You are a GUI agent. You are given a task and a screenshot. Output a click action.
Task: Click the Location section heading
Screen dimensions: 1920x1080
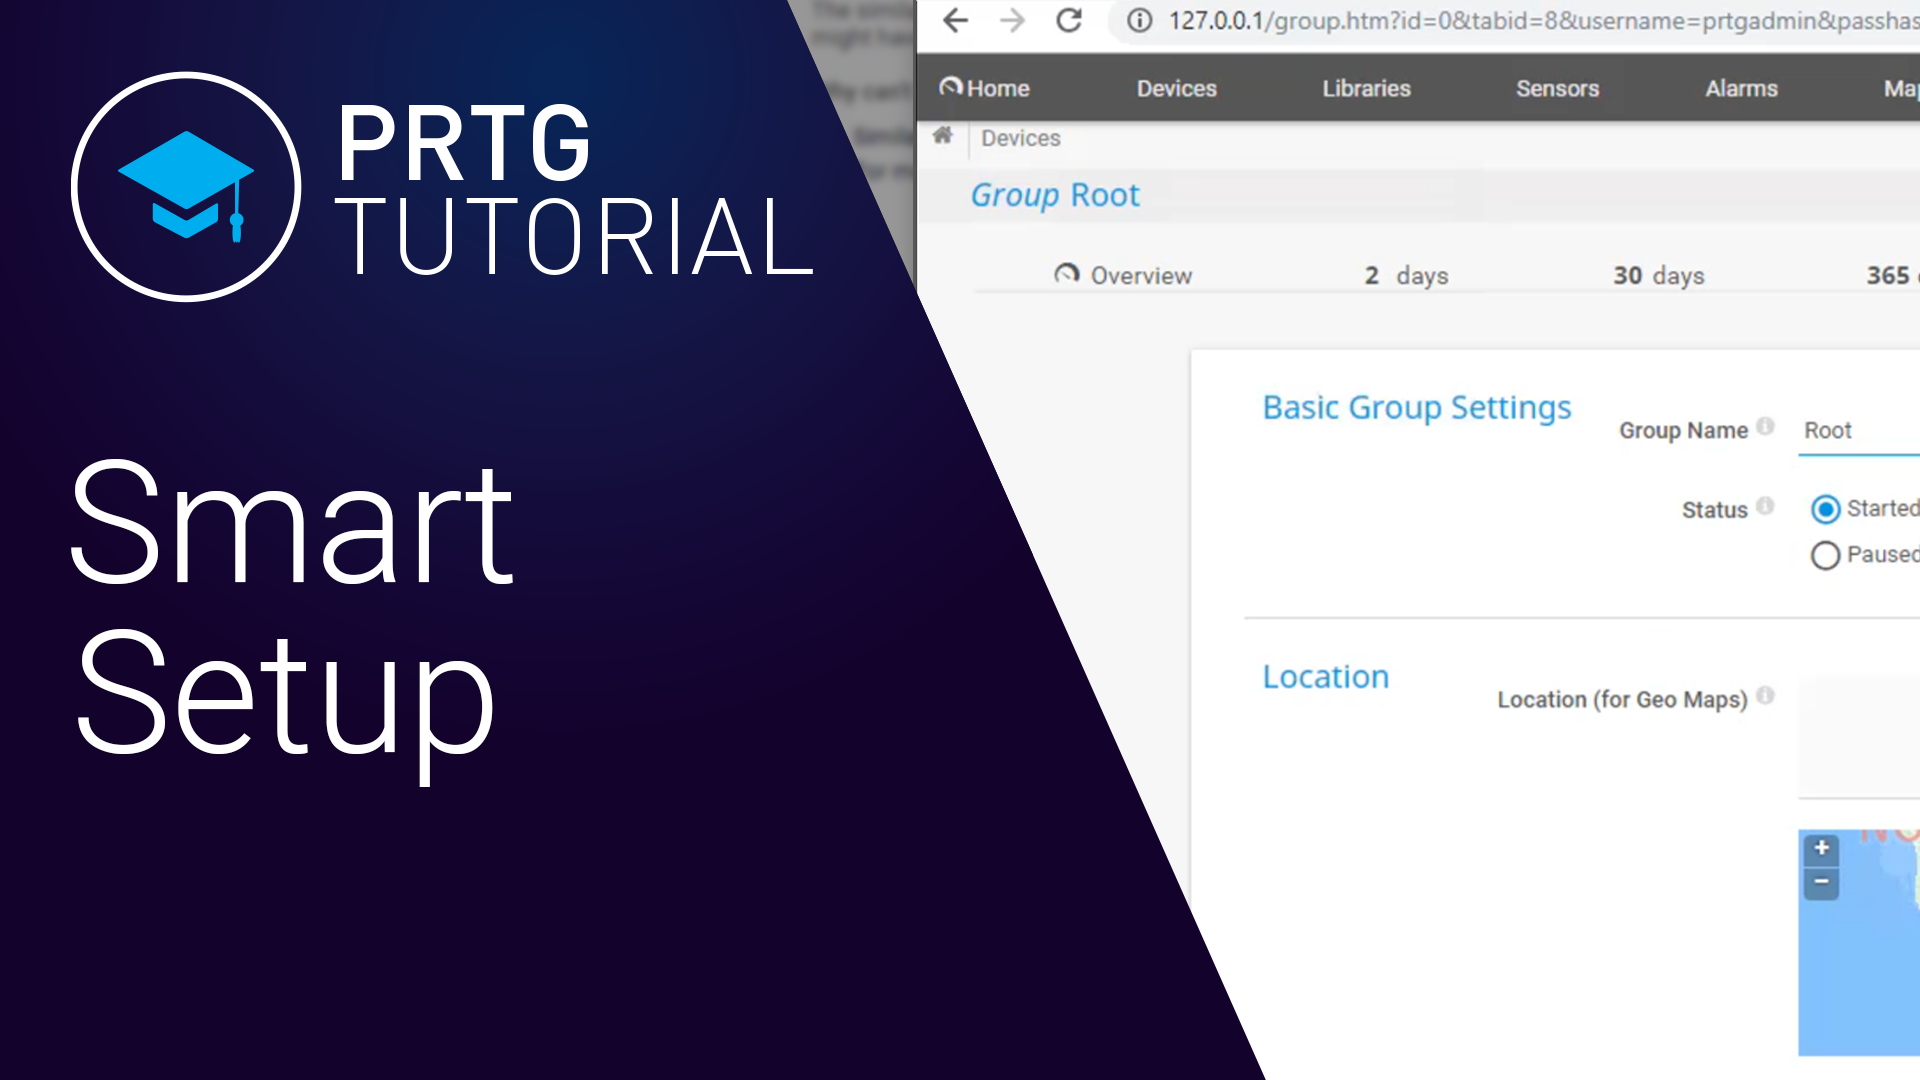tap(1325, 677)
